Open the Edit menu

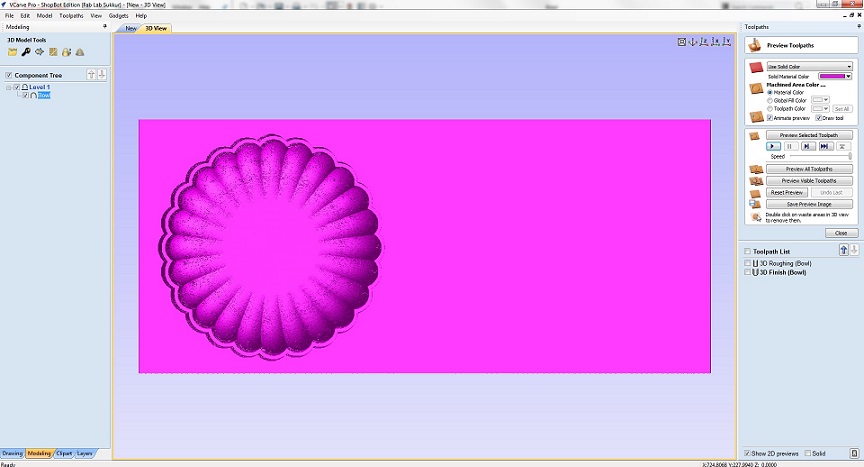coord(25,15)
